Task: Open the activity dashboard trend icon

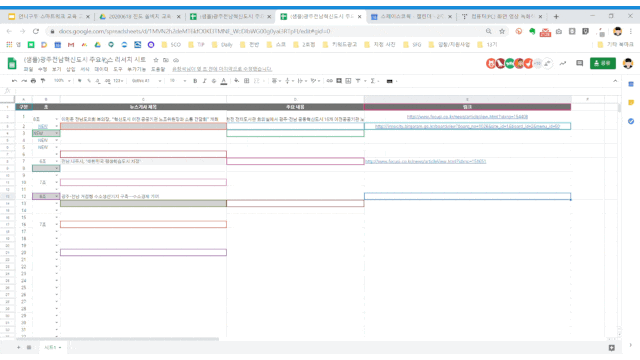Action: click(x=563, y=63)
